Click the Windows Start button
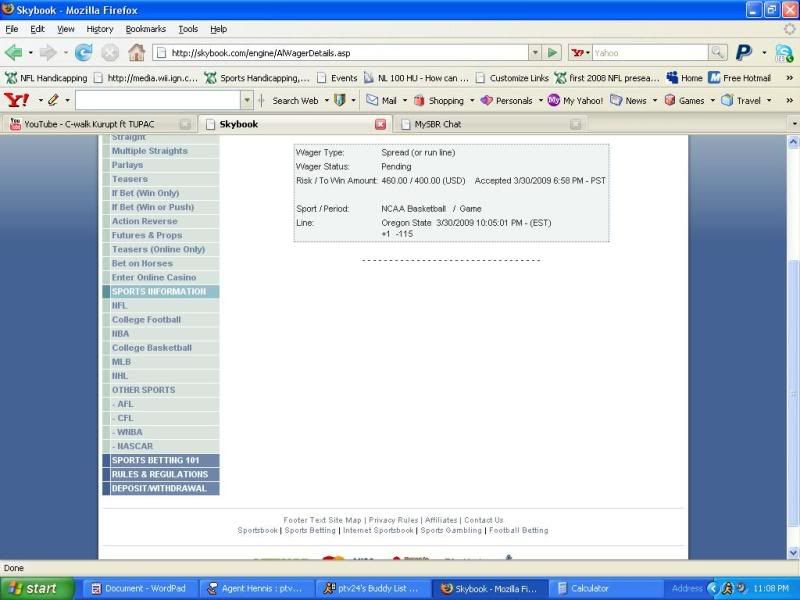800x600 pixels. 37,588
